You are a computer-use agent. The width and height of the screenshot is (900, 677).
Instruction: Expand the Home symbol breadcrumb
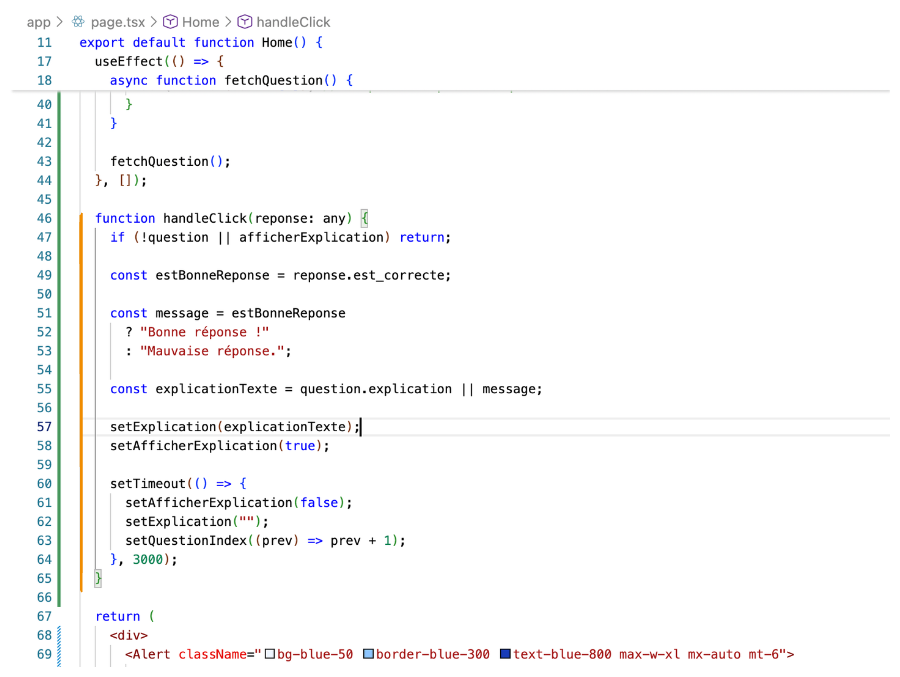coord(200,22)
